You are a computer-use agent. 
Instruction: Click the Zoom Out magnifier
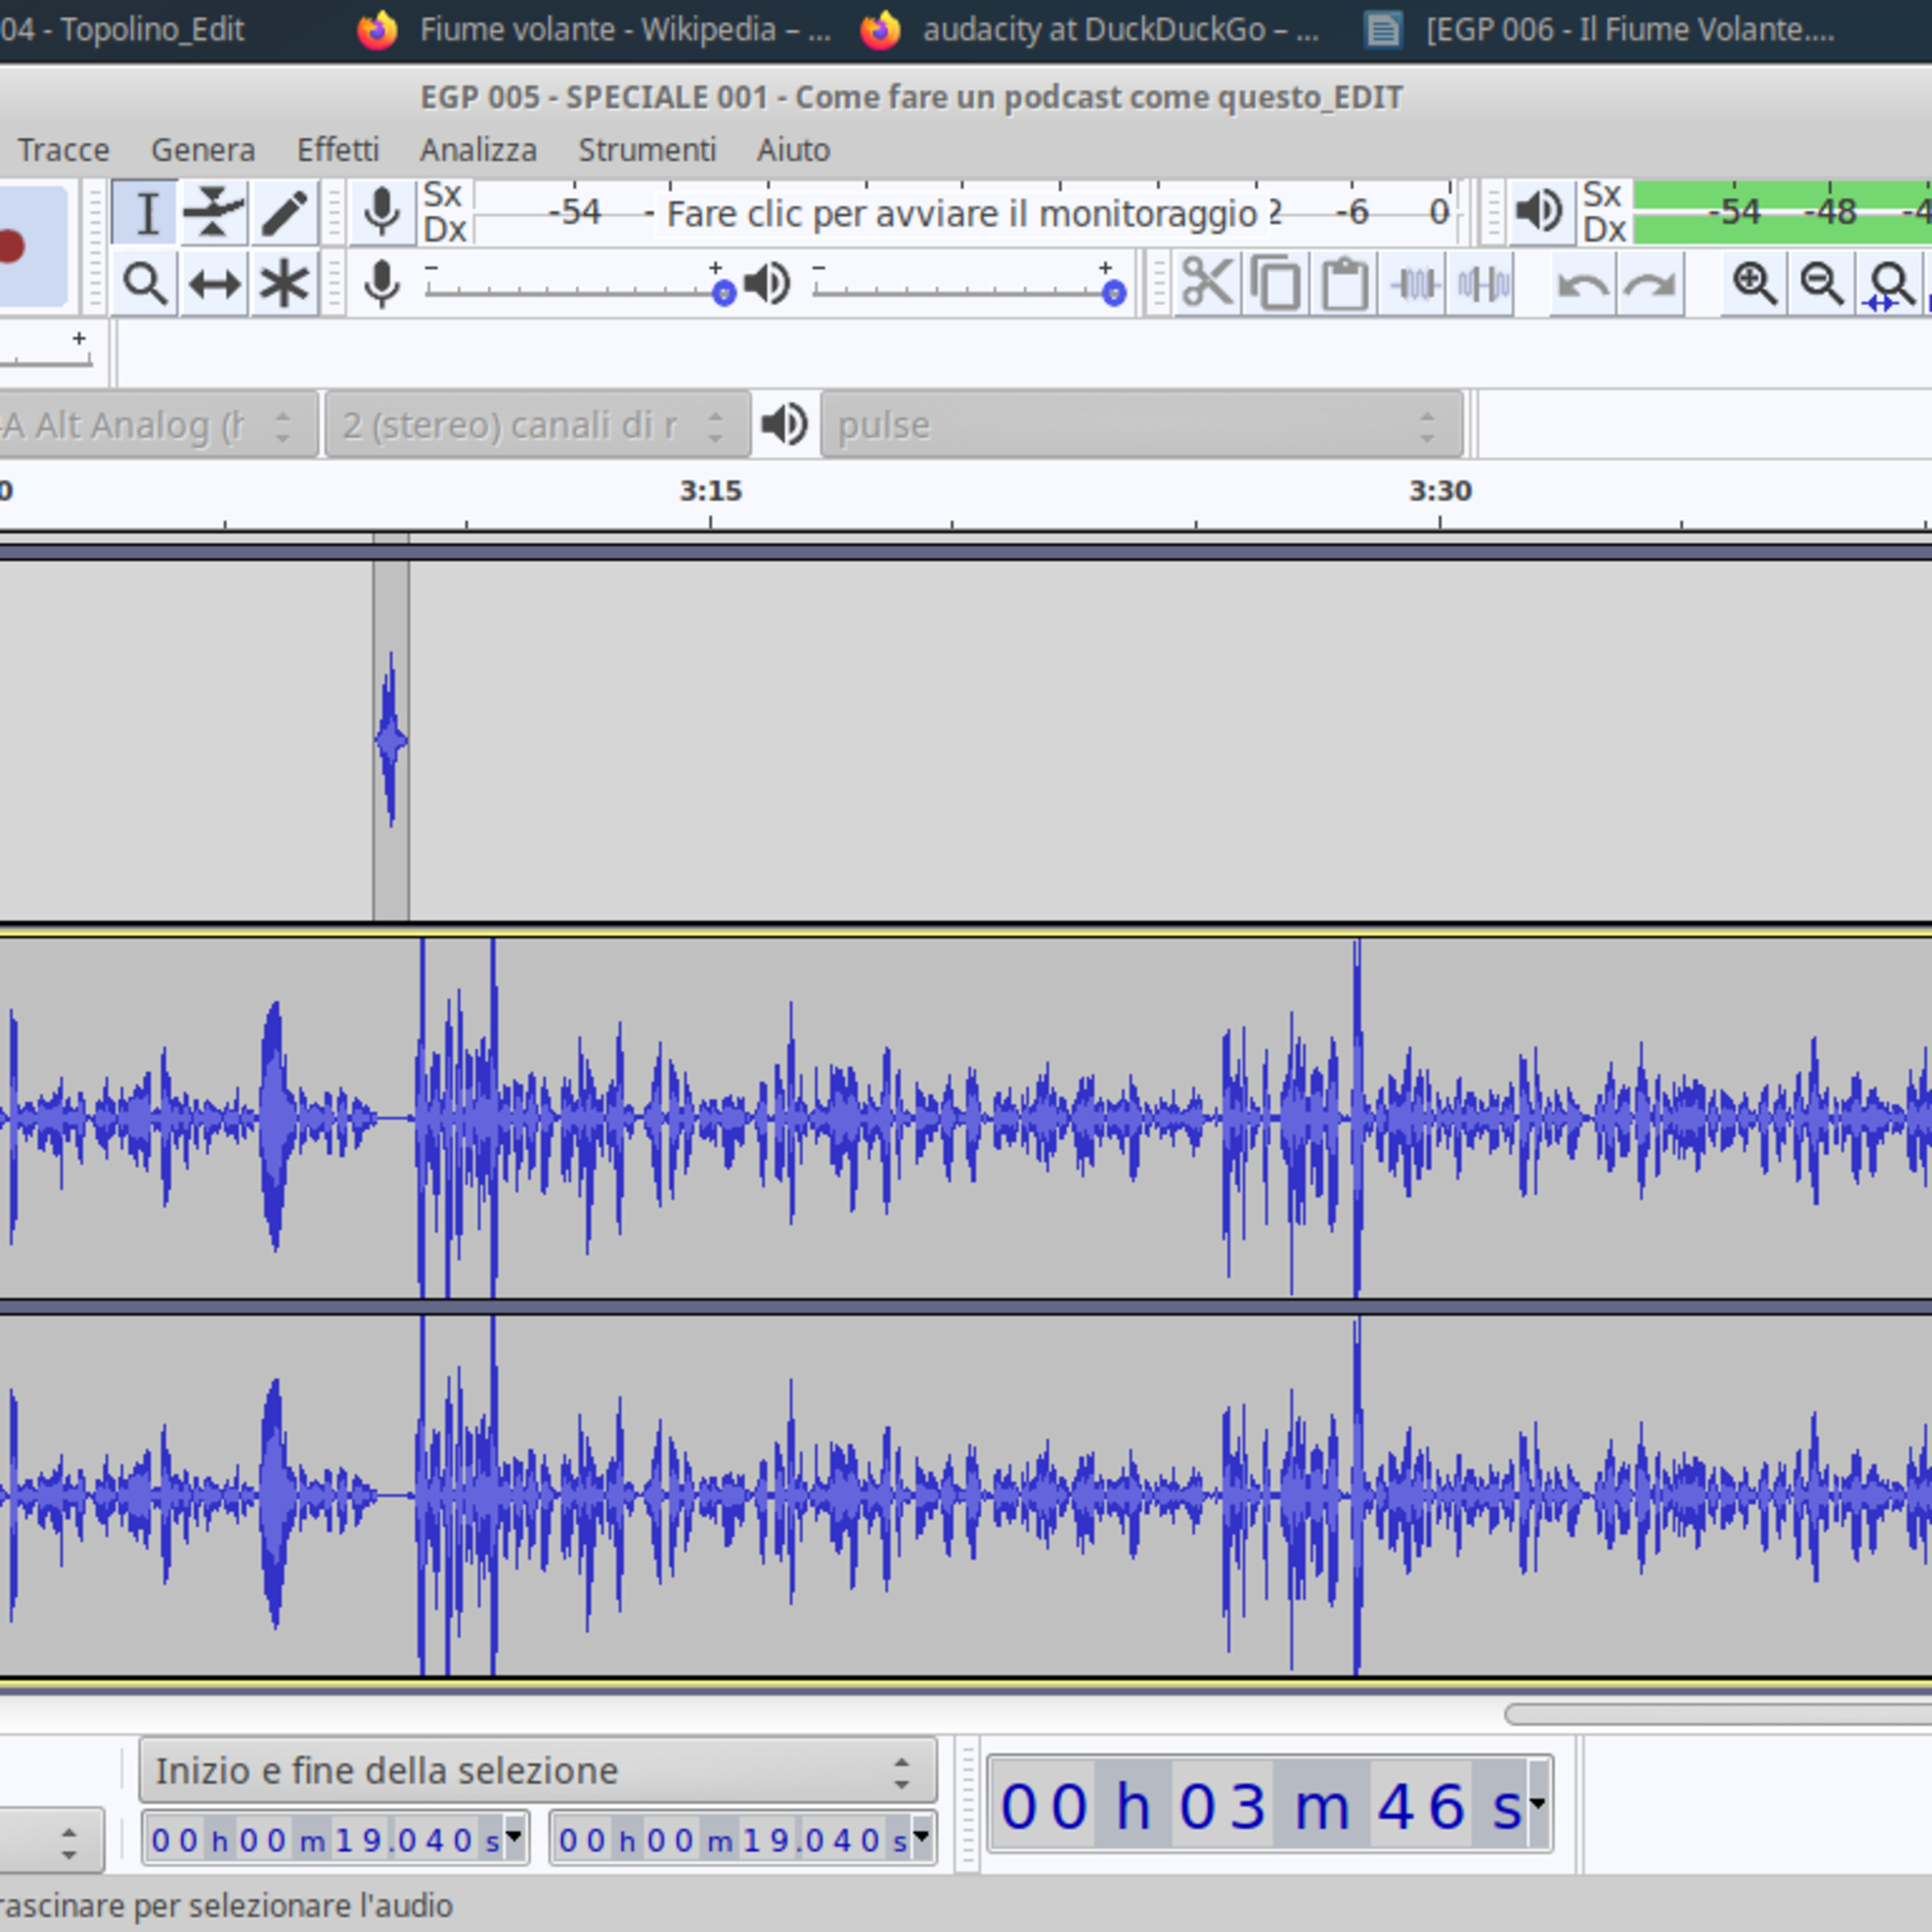(x=1822, y=284)
